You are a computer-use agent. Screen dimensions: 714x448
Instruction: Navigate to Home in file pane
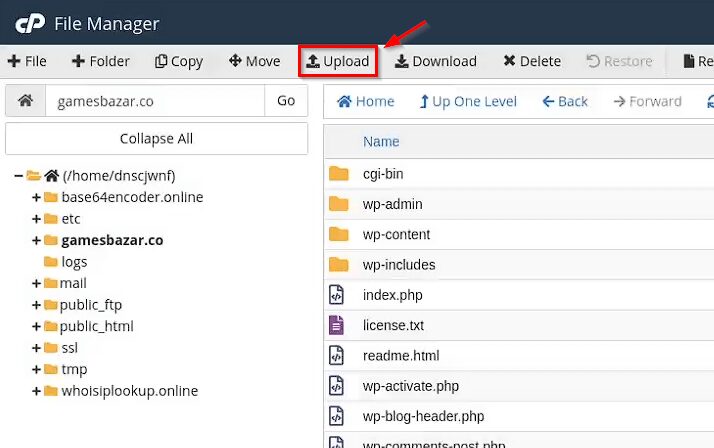click(x=366, y=101)
